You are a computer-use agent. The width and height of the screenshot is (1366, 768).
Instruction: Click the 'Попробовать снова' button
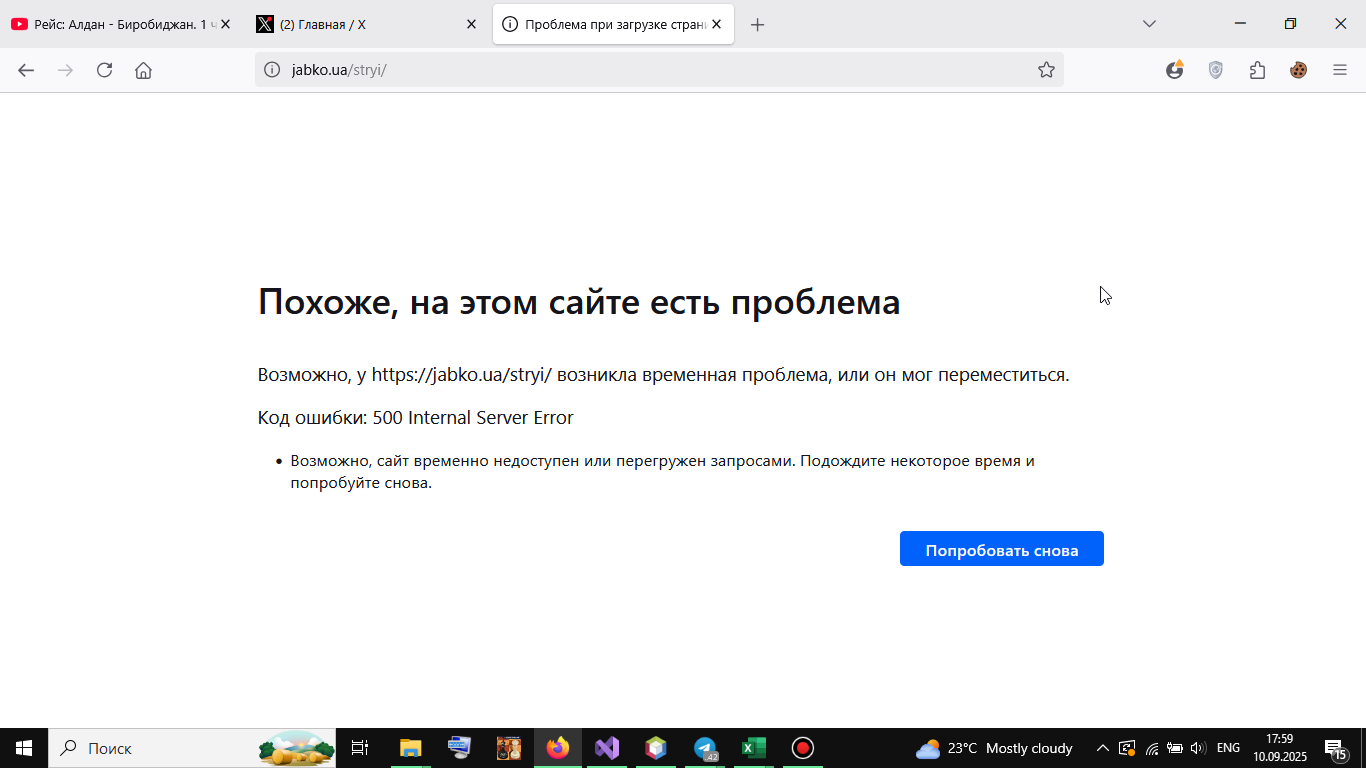click(x=1001, y=549)
